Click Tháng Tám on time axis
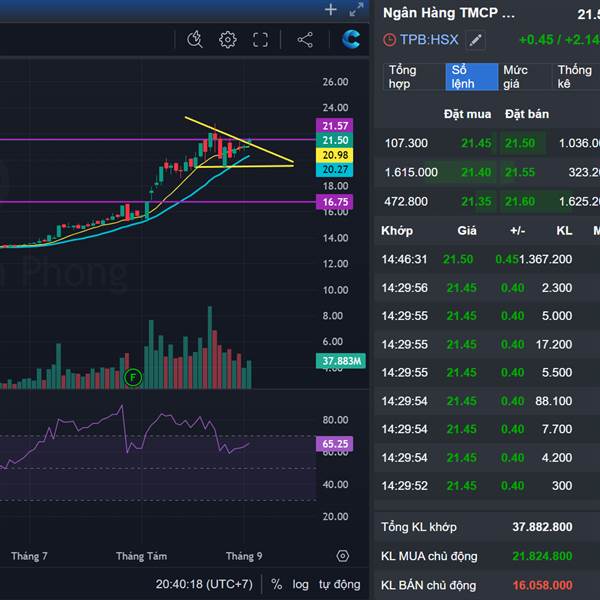Screen dimensions: 600x600 click(x=141, y=556)
